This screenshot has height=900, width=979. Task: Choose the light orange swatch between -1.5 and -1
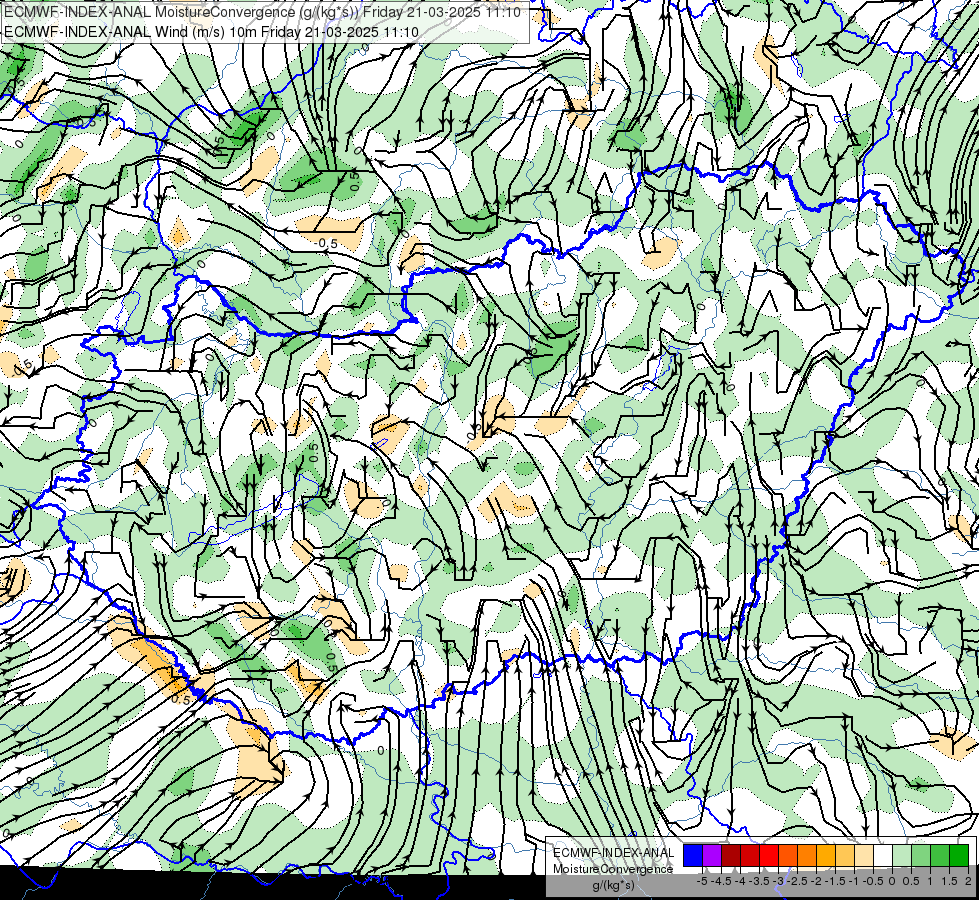pyautogui.click(x=845, y=856)
